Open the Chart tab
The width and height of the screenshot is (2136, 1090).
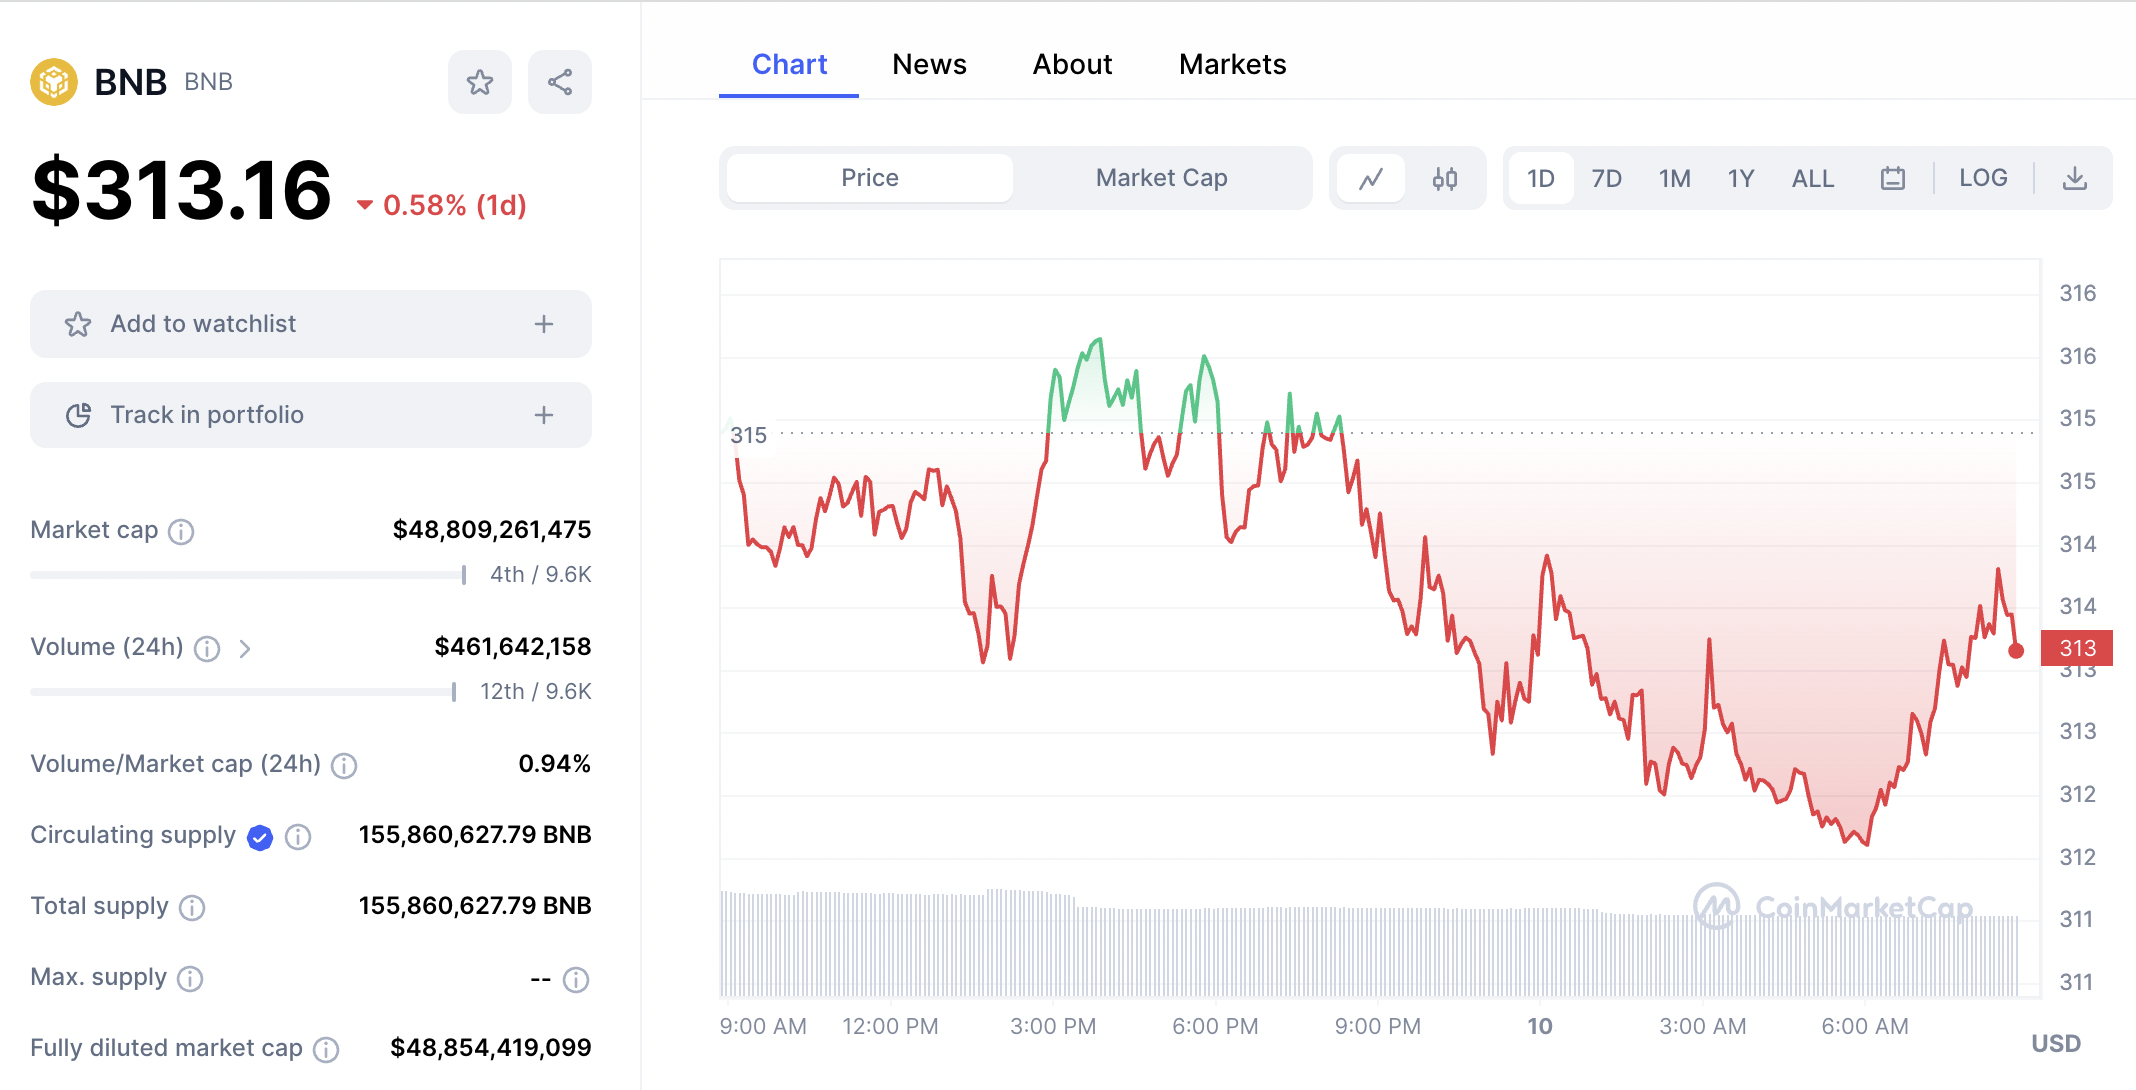coord(789,65)
